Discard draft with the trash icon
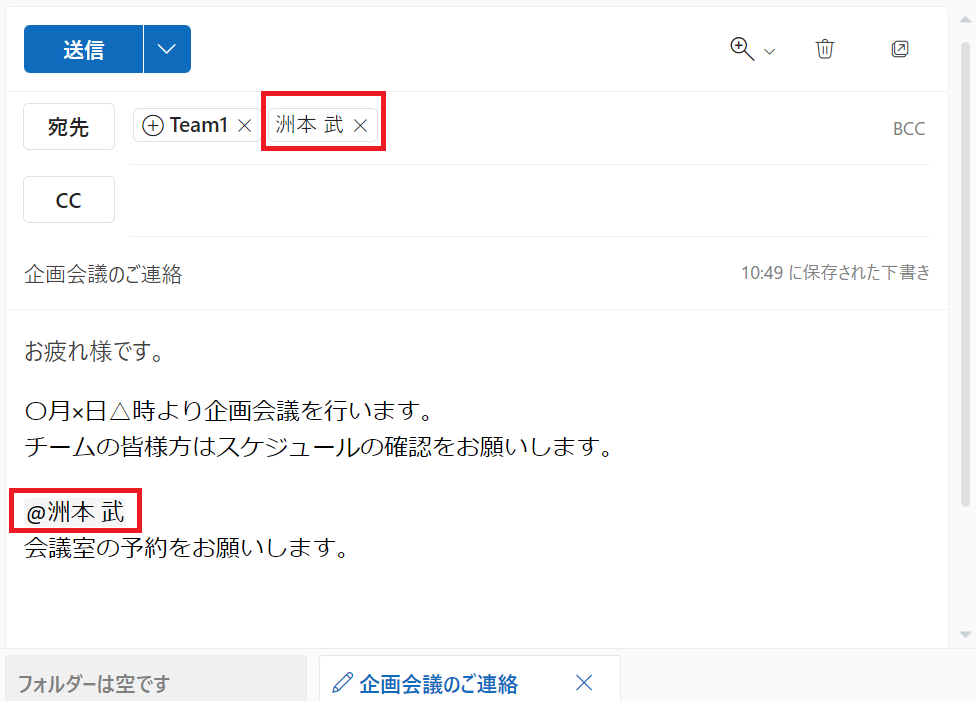This screenshot has width=976, height=701. coord(825,49)
